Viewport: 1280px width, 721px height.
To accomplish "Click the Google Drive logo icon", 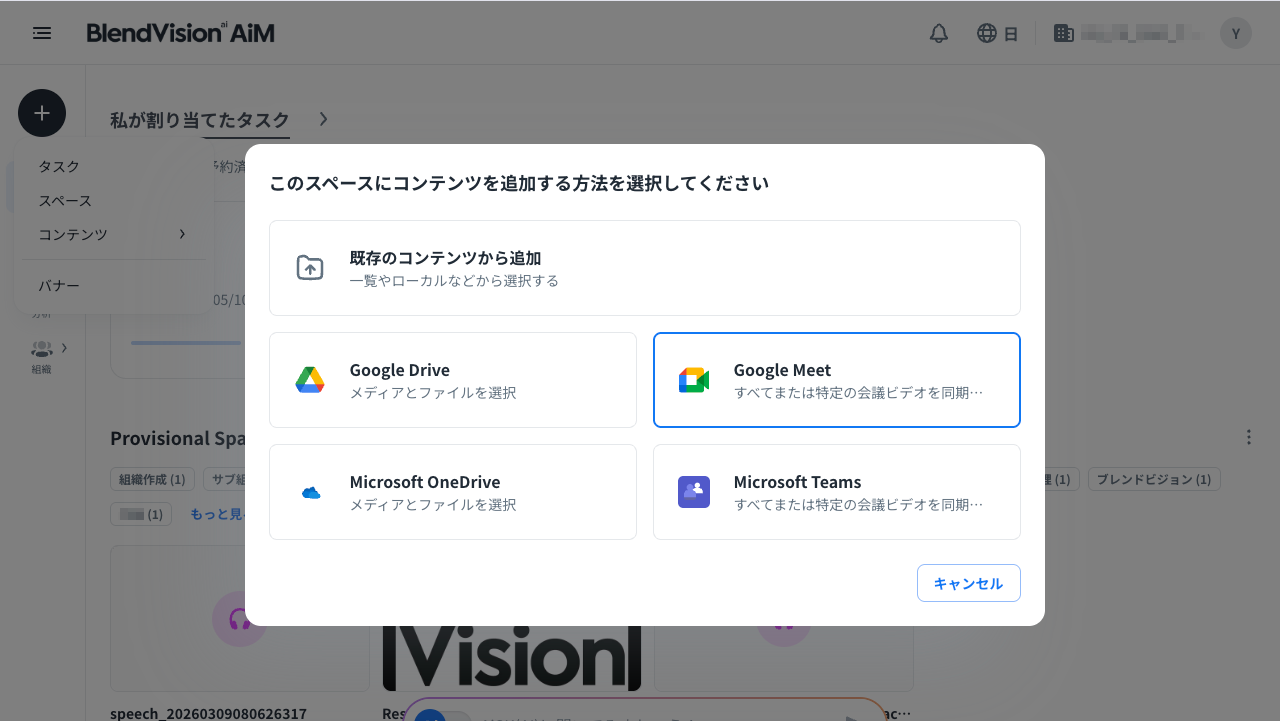I will (310, 380).
